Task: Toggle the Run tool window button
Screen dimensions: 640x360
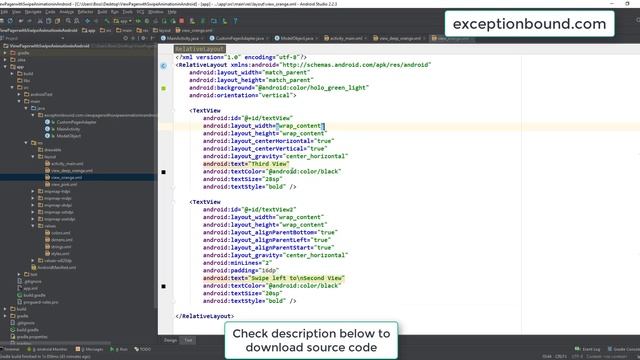Action: 119,349
